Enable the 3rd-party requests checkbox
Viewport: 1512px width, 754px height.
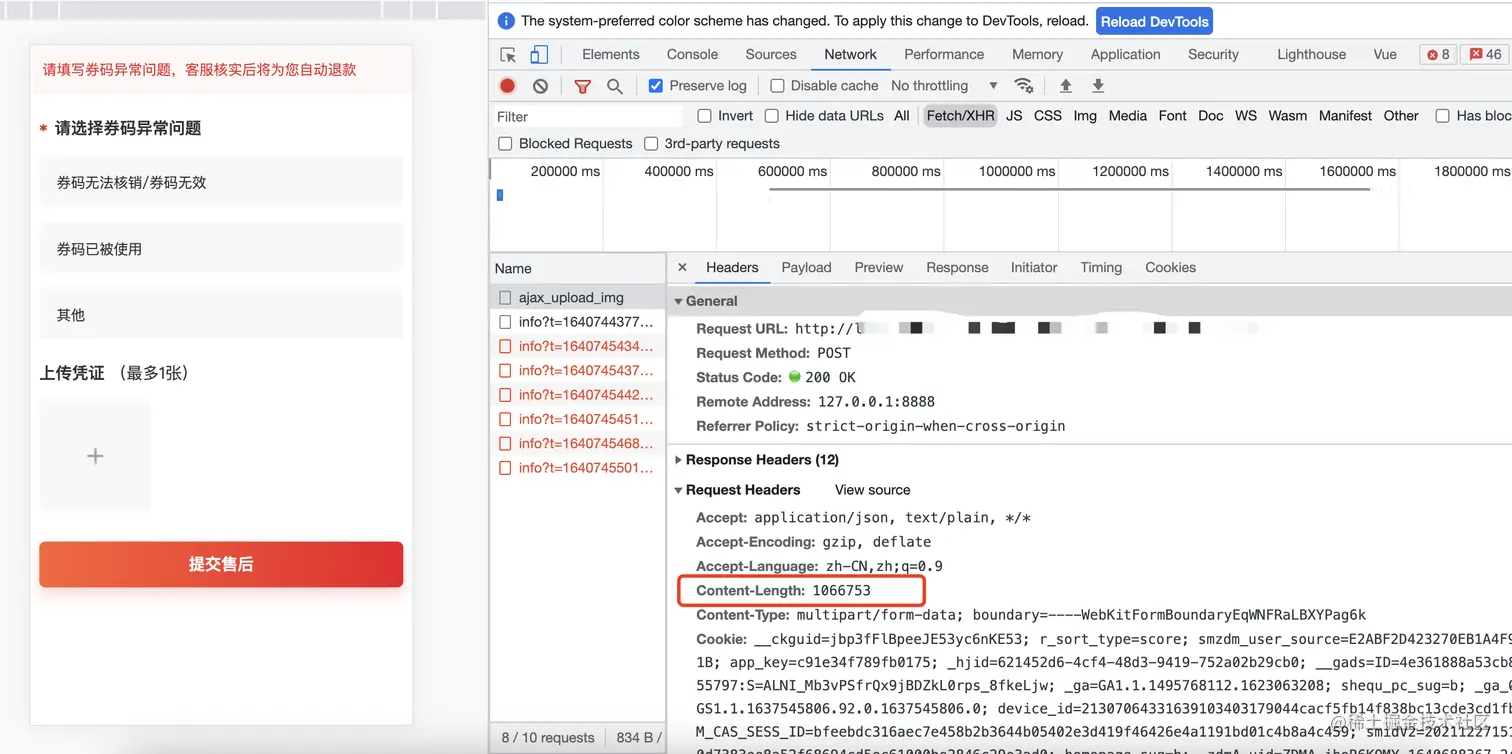click(x=651, y=144)
